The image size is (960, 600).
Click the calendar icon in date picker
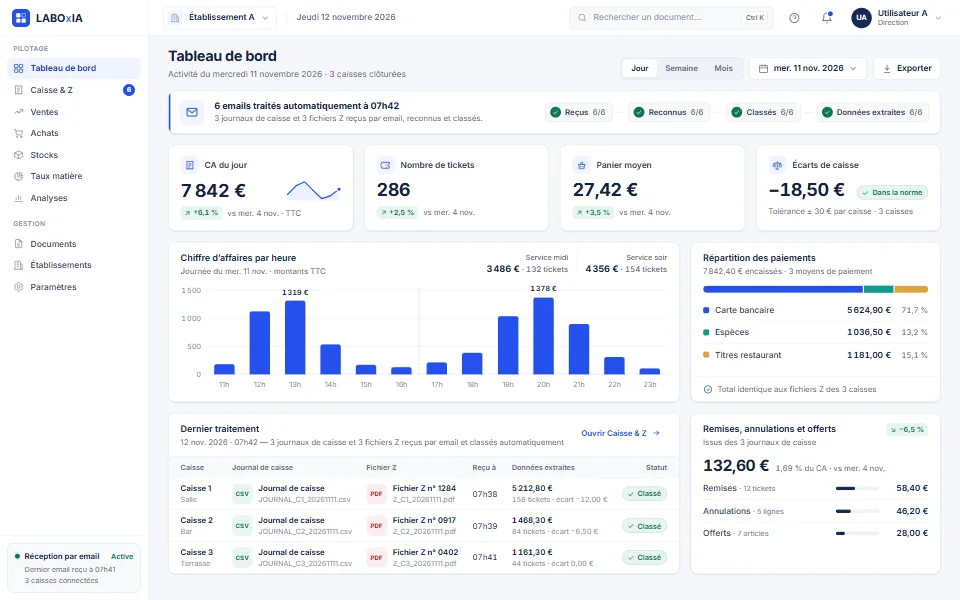point(763,69)
